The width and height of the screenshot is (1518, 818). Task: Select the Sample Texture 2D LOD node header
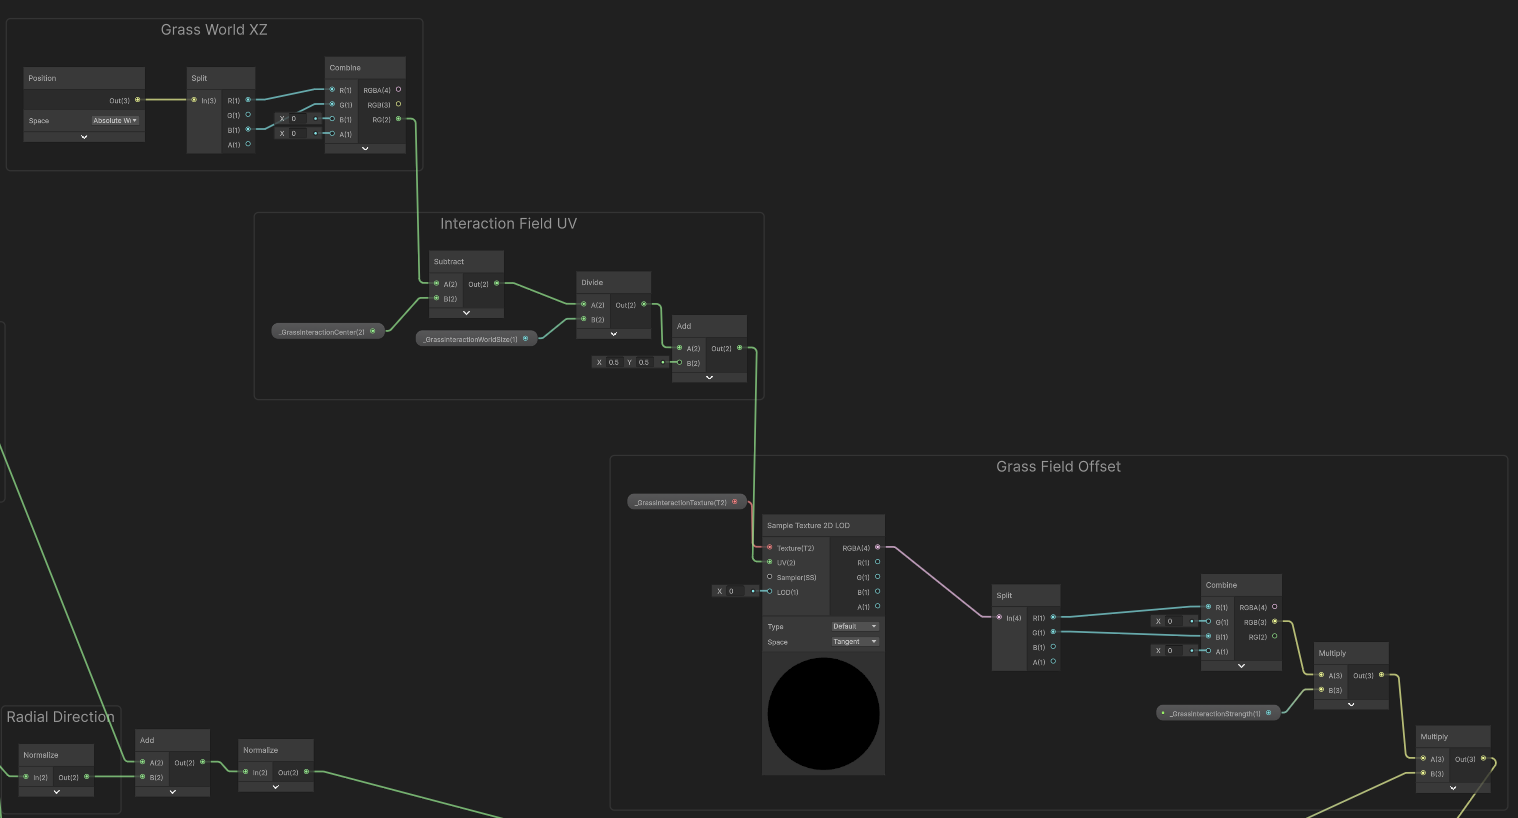point(823,525)
